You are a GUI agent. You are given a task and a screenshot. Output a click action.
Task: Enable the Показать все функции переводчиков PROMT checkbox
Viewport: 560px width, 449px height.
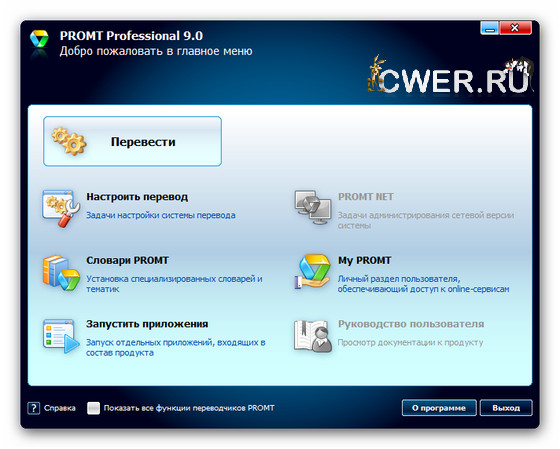[x=94, y=408]
